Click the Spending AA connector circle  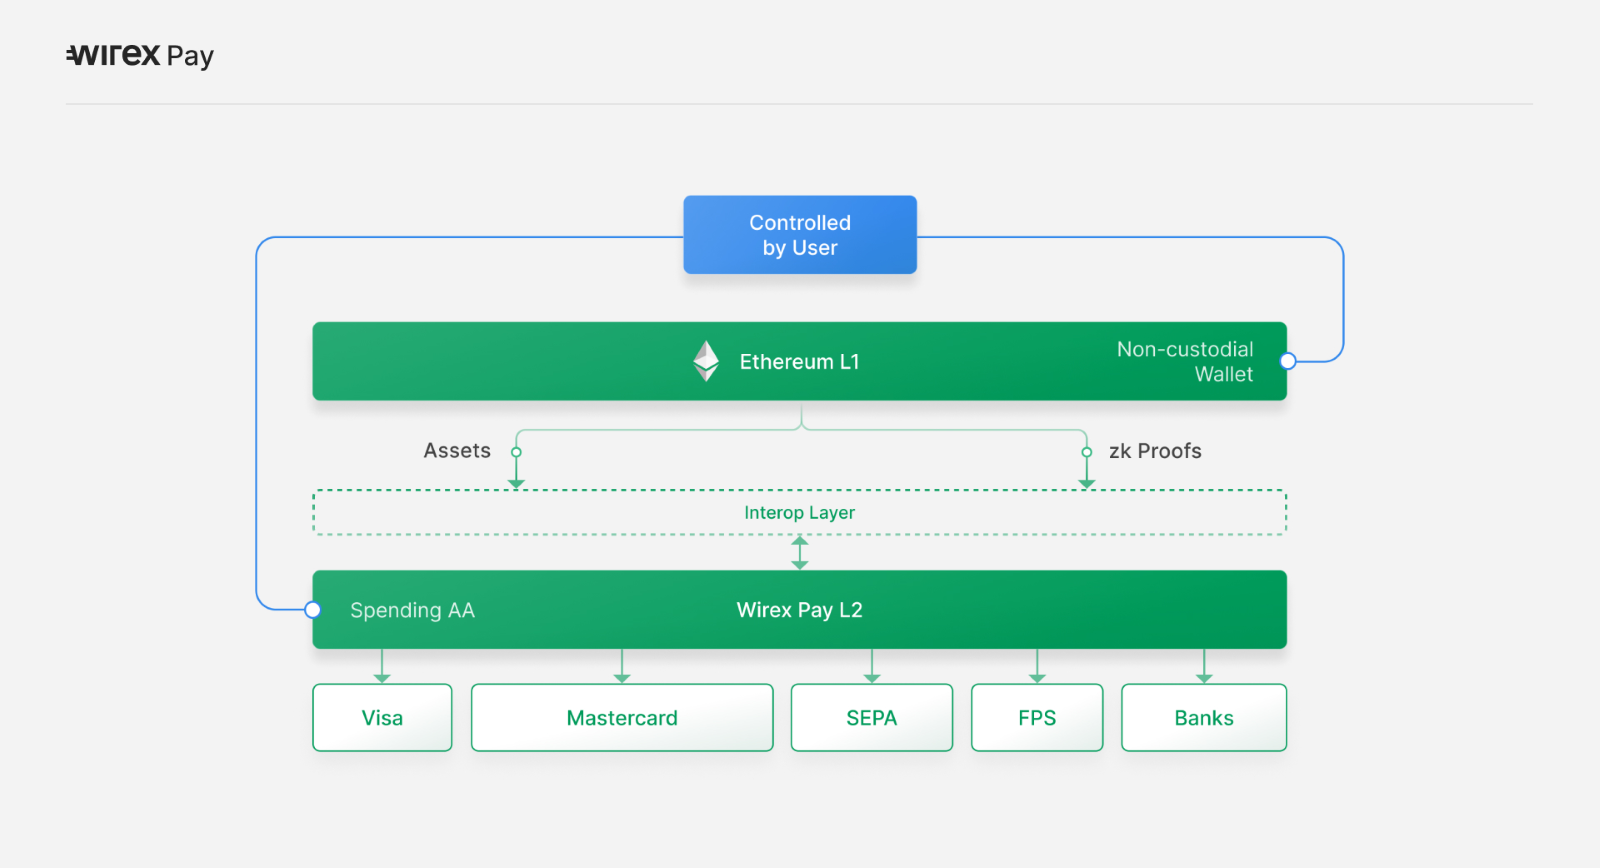click(x=313, y=610)
